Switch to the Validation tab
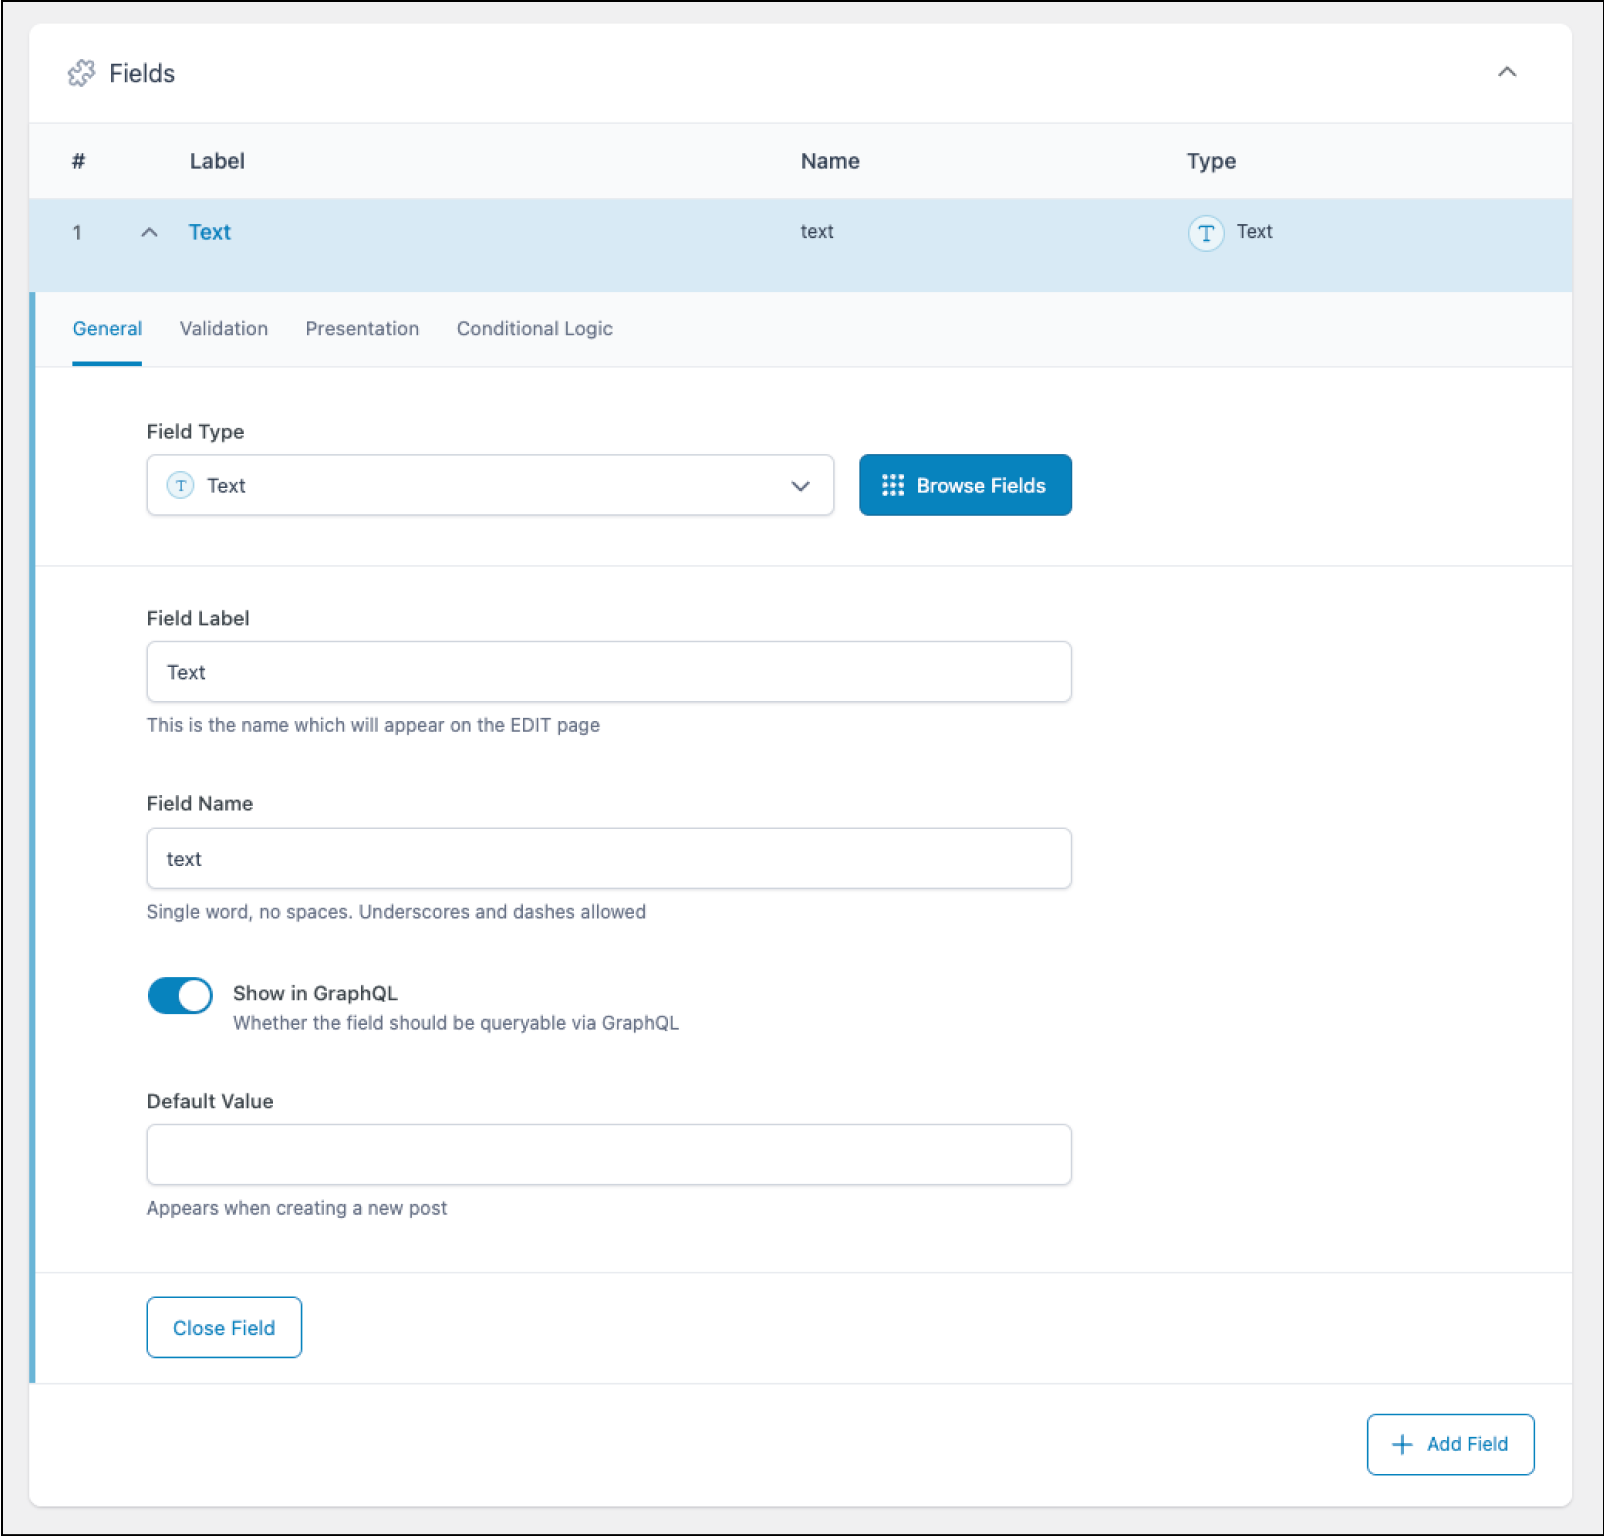The image size is (1604, 1537). pyautogui.click(x=223, y=328)
